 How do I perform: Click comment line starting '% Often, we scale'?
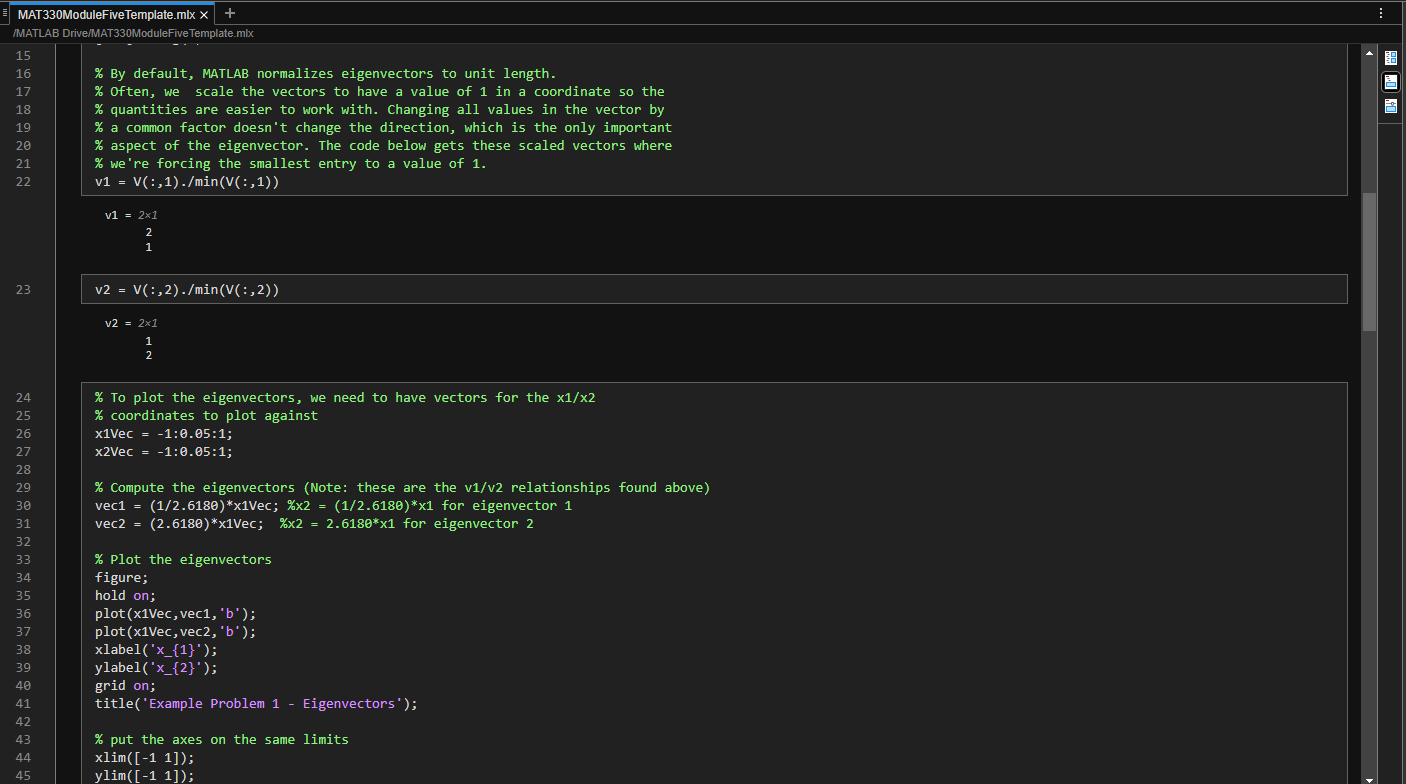[x=380, y=92]
